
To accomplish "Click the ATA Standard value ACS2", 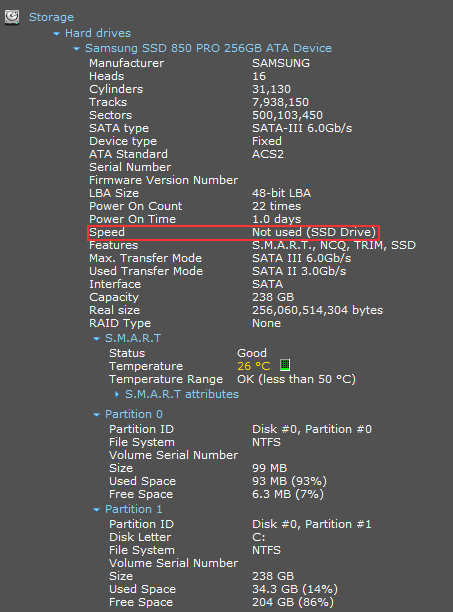I will [268, 154].
